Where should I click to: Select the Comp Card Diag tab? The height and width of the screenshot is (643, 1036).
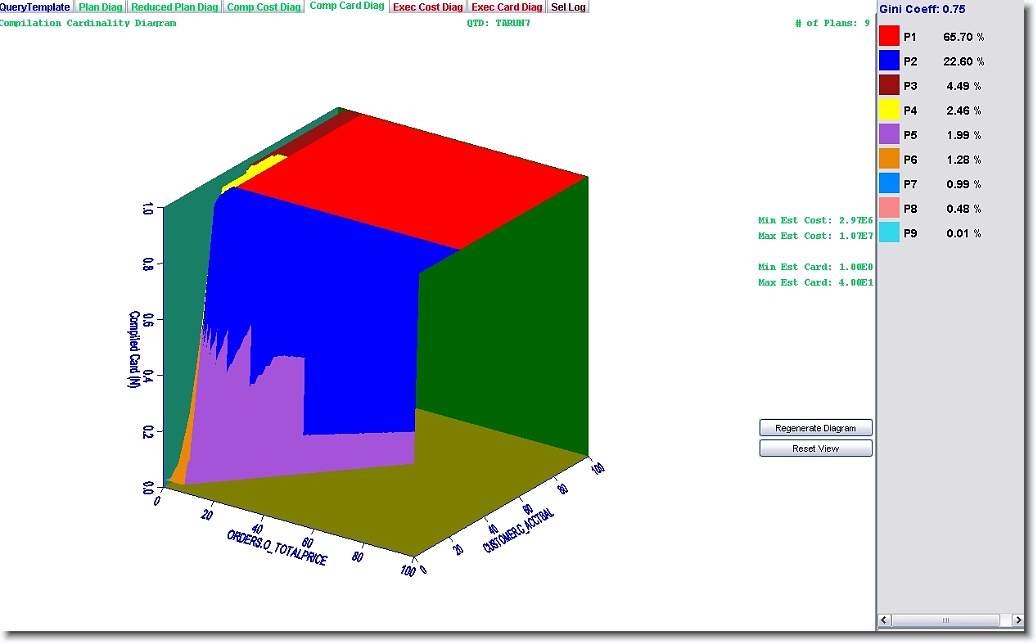pyautogui.click(x=347, y=6)
